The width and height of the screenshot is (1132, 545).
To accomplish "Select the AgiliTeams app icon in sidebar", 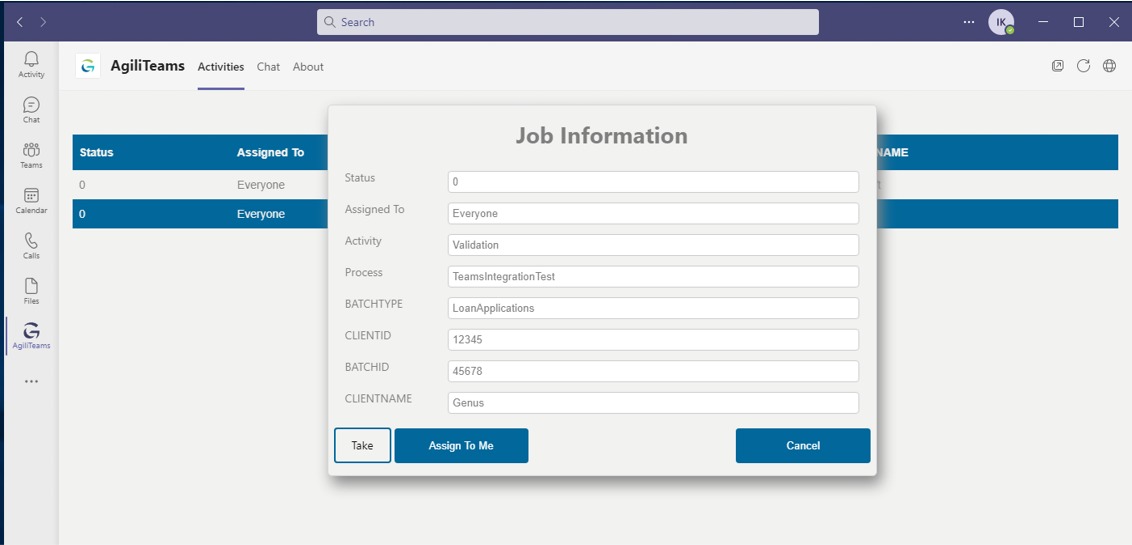I will pyautogui.click(x=31, y=336).
